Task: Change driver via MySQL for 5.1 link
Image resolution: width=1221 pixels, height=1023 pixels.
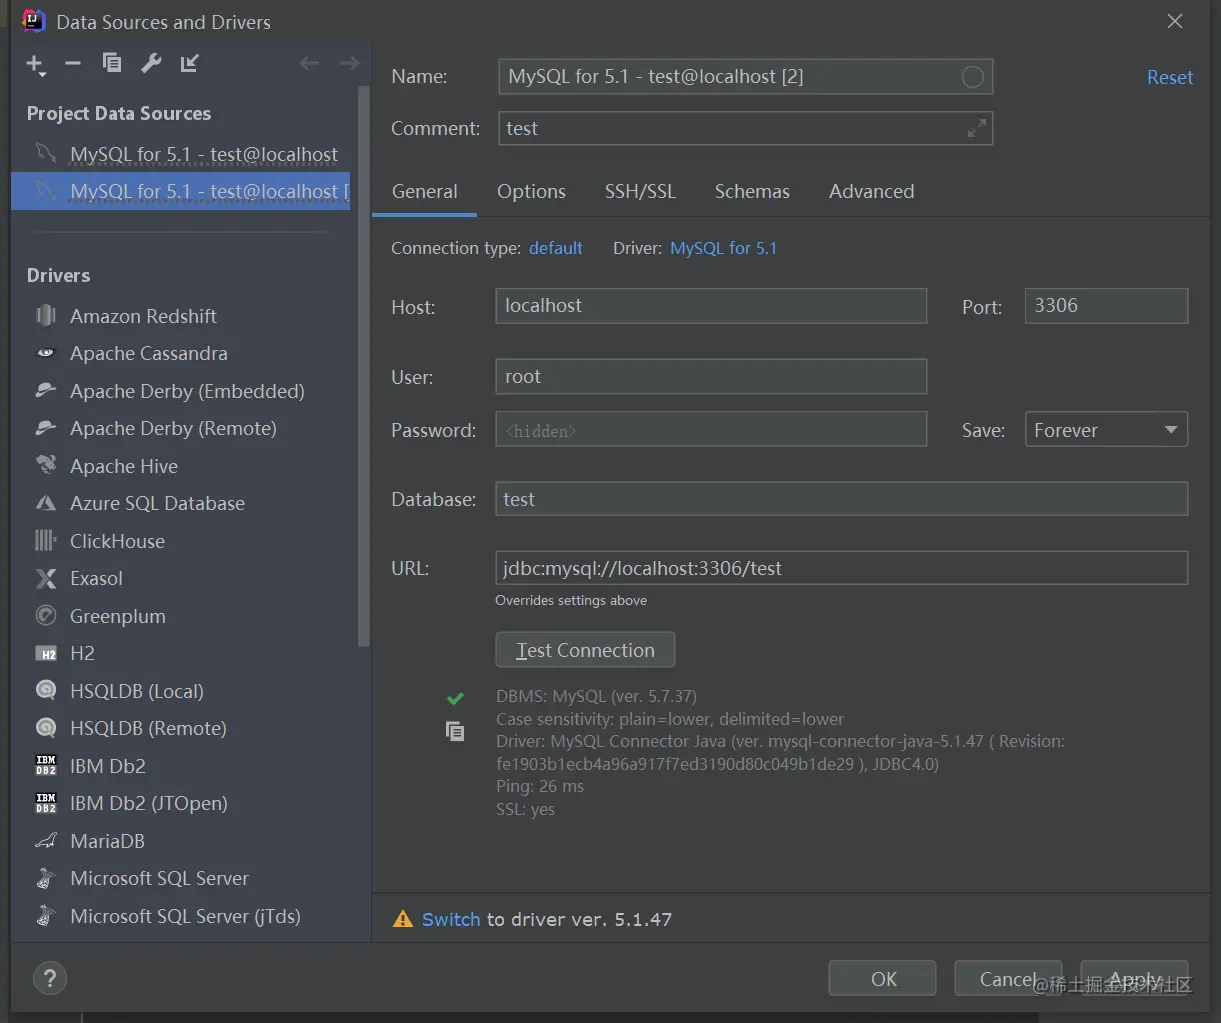Action: click(723, 248)
